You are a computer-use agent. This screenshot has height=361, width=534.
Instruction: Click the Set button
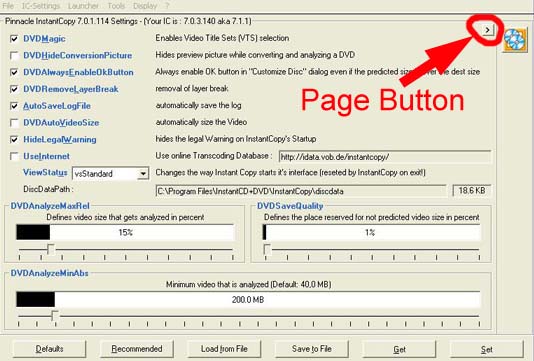tap(487, 349)
